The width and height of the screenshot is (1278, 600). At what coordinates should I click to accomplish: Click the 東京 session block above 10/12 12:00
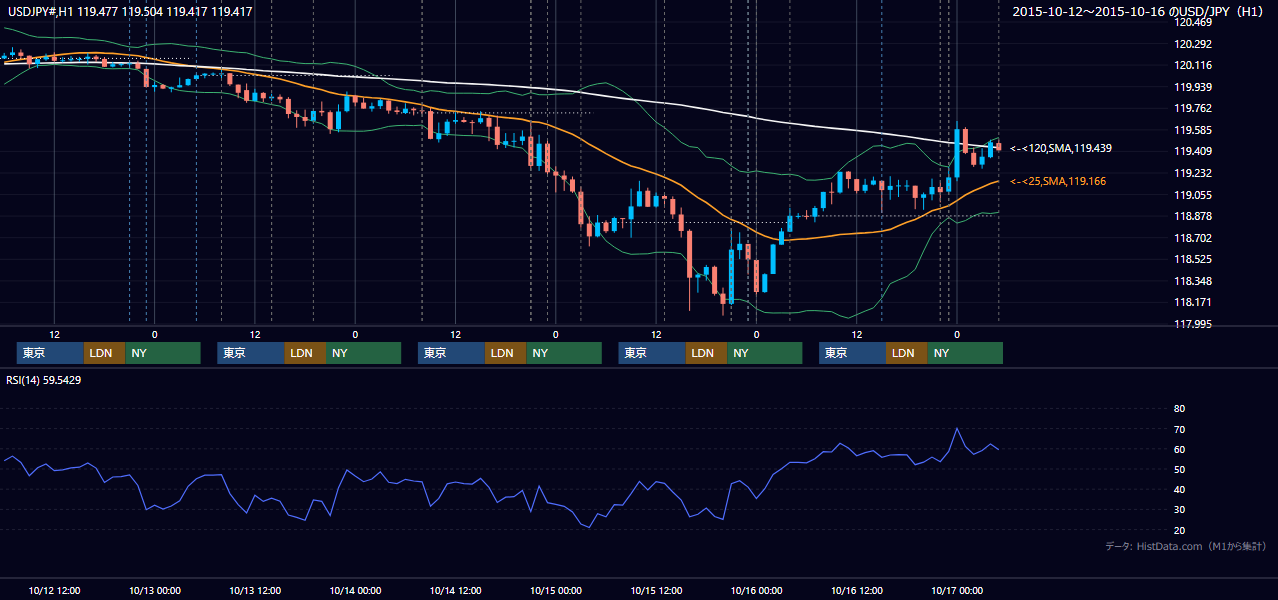[x=51, y=353]
